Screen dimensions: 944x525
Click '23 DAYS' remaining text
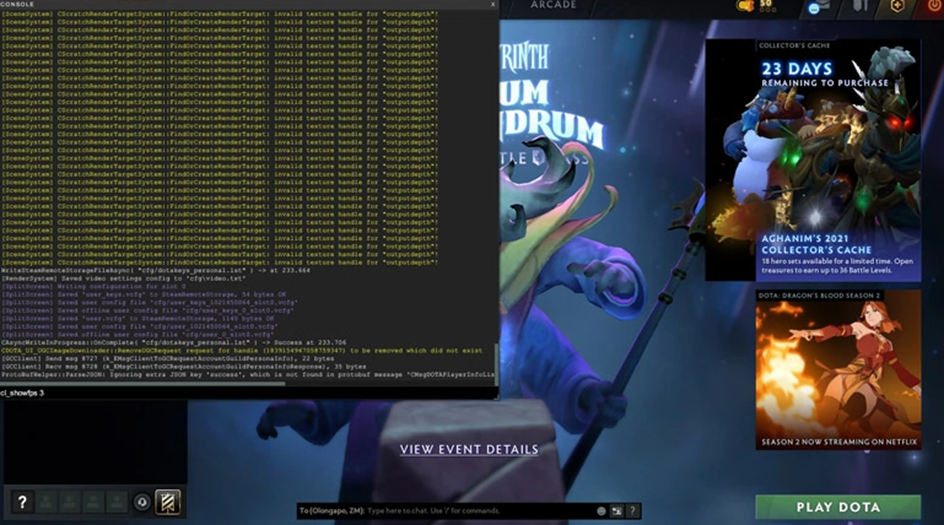[x=797, y=69]
